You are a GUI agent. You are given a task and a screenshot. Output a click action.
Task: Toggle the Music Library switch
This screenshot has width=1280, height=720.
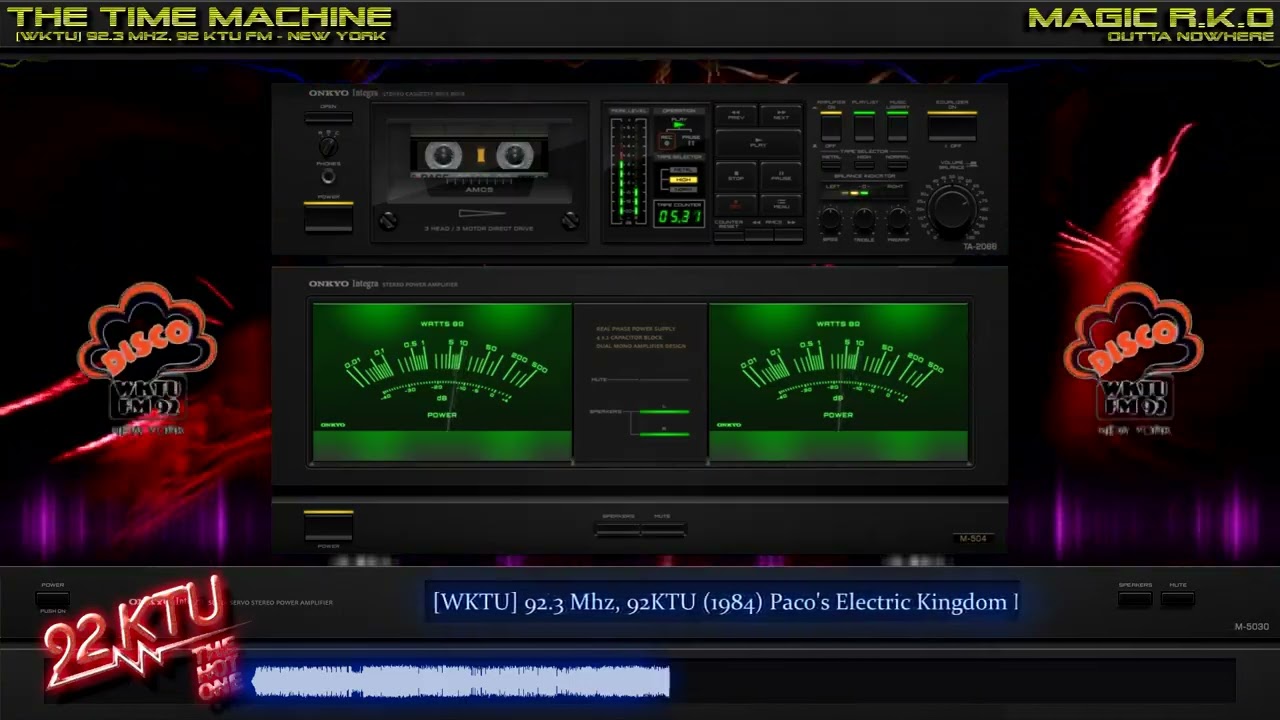point(897,127)
